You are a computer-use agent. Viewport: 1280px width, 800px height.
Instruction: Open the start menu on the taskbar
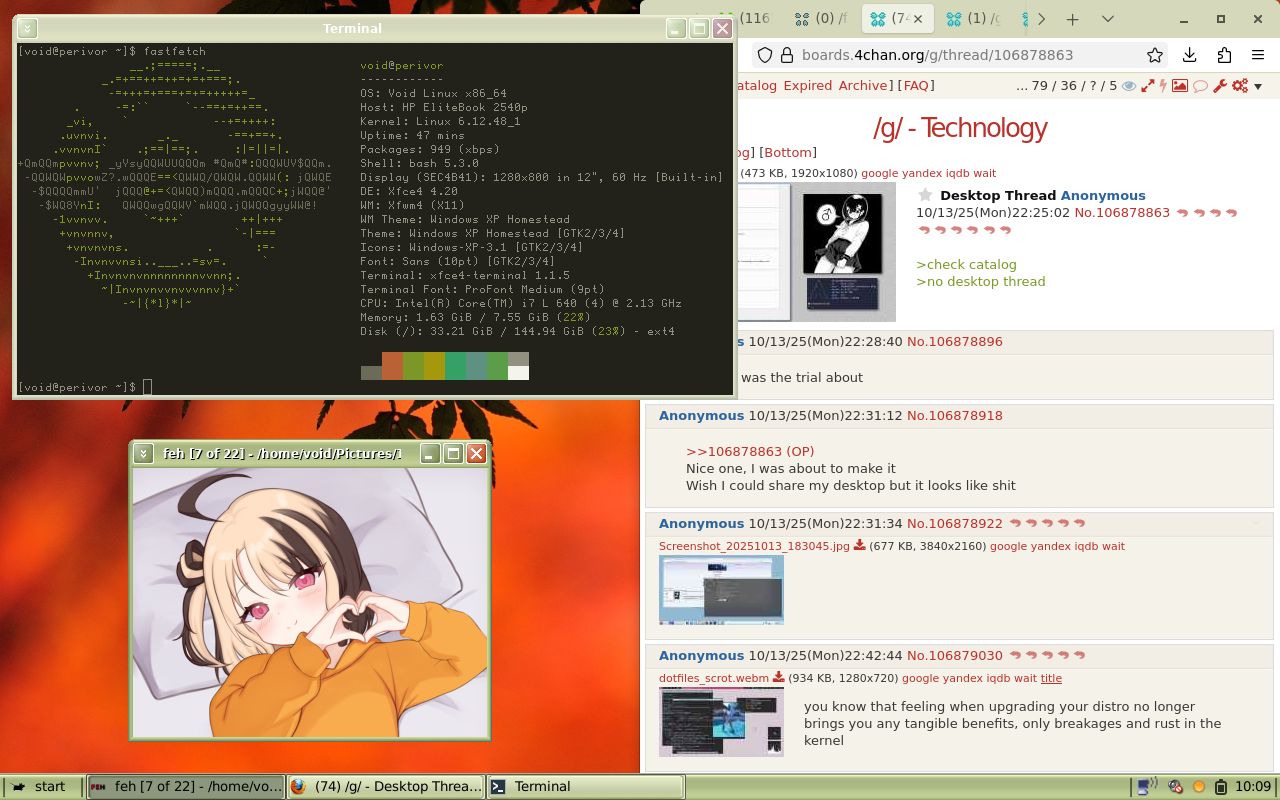[42, 787]
